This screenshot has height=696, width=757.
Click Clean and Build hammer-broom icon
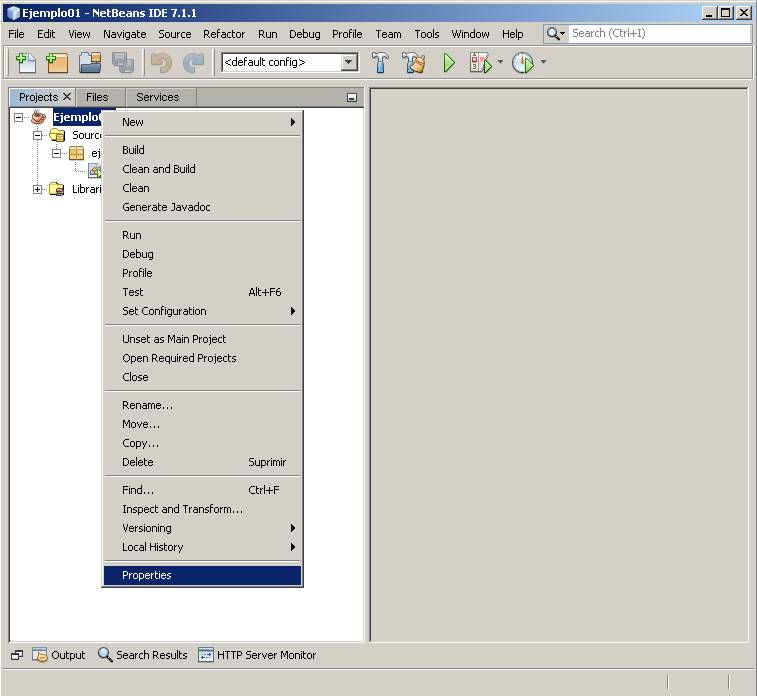click(x=414, y=63)
